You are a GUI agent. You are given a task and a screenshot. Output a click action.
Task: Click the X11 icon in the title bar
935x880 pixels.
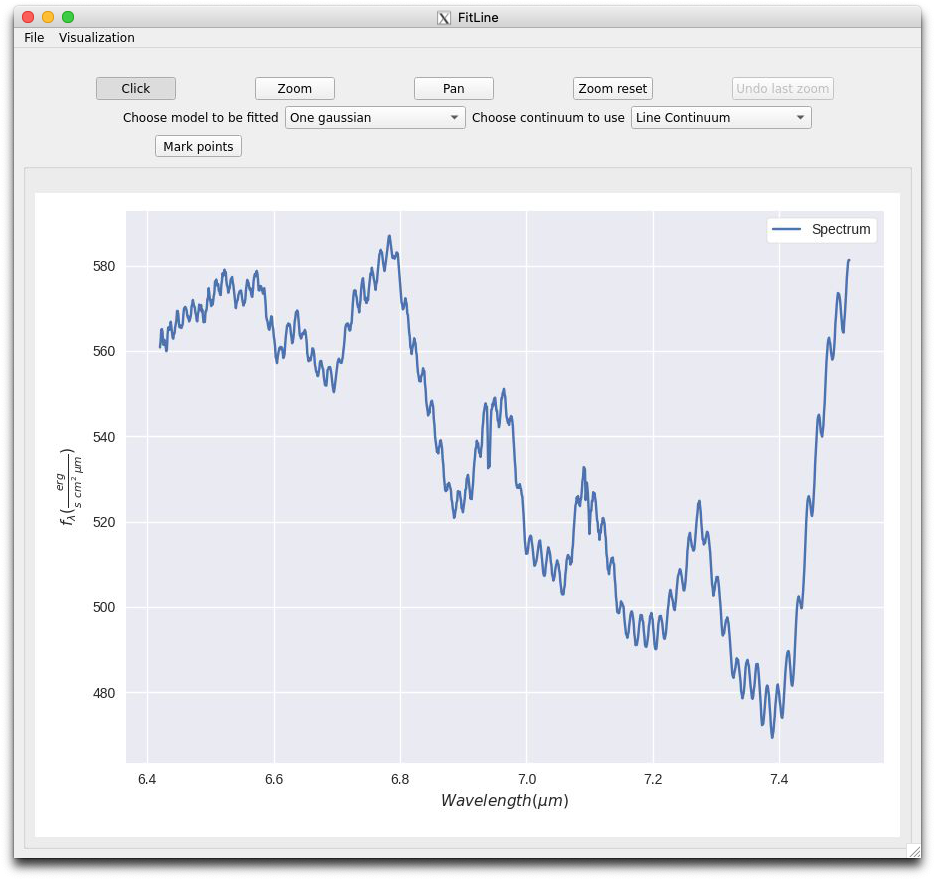(444, 18)
